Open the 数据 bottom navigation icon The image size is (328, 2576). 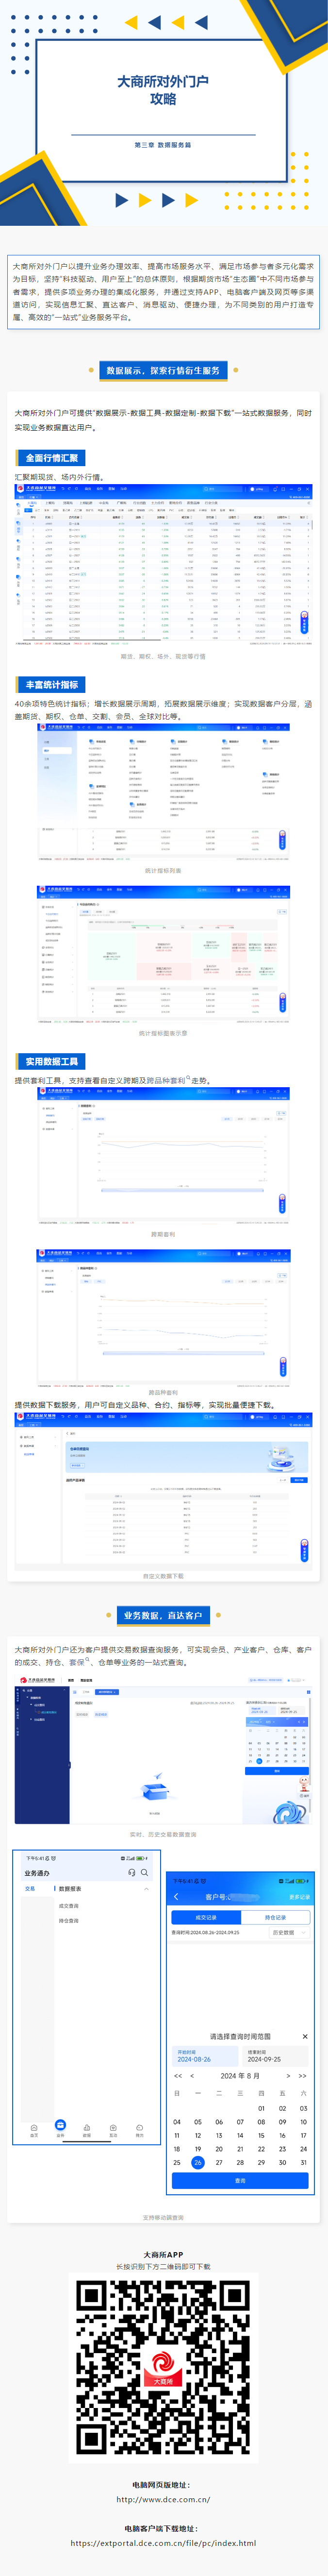pyautogui.click(x=86, y=2130)
